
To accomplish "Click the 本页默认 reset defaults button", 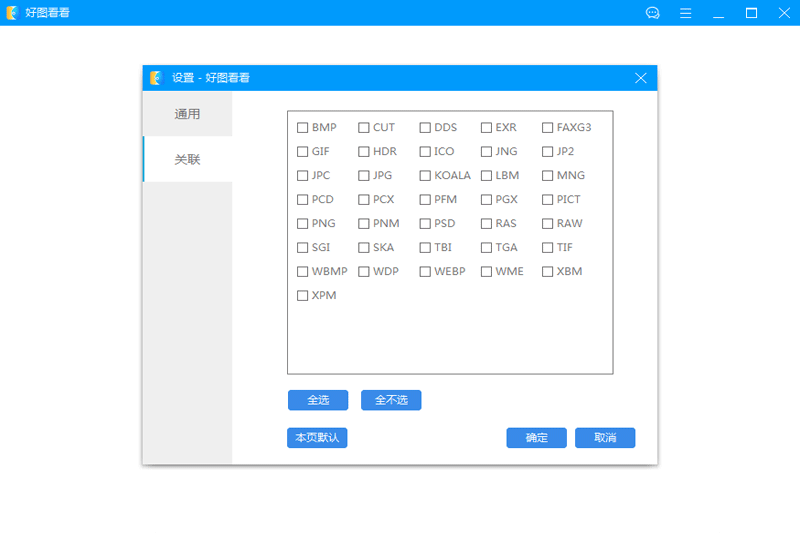I will pyautogui.click(x=317, y=438).
